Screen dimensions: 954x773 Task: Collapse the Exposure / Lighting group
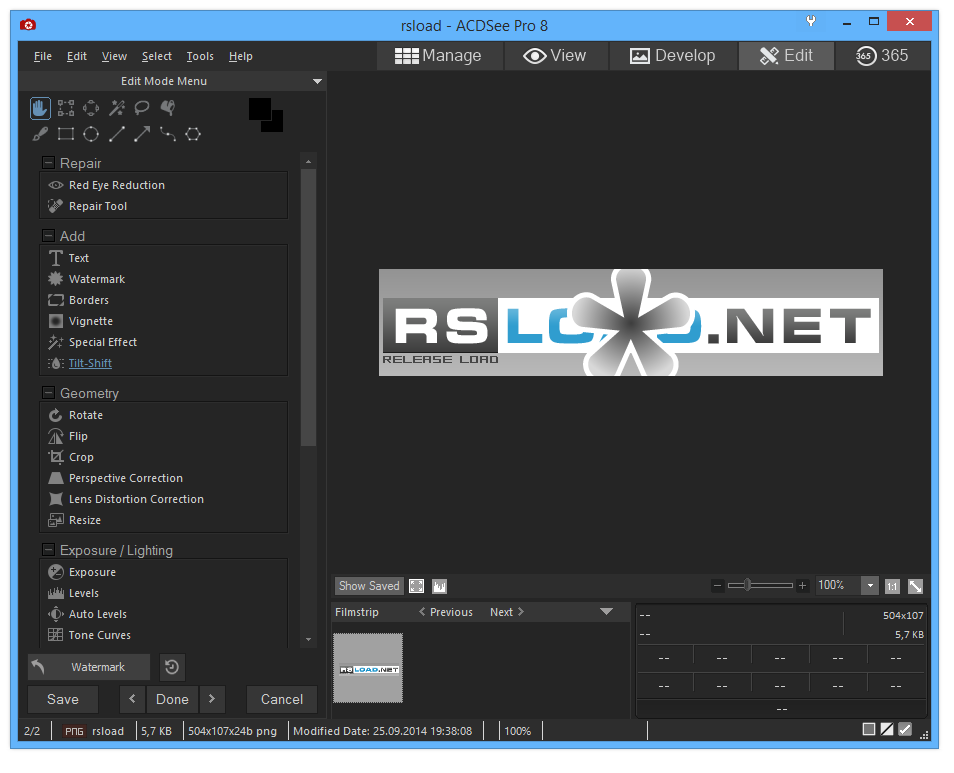click(x=49, y=550)
